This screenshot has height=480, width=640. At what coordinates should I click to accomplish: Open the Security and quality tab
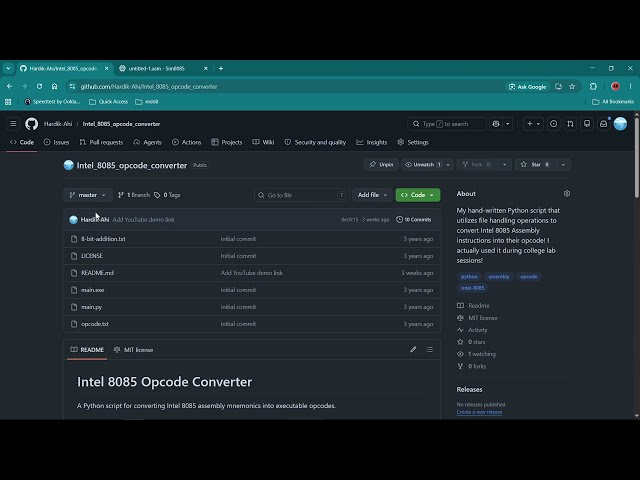tap(315, 142)
